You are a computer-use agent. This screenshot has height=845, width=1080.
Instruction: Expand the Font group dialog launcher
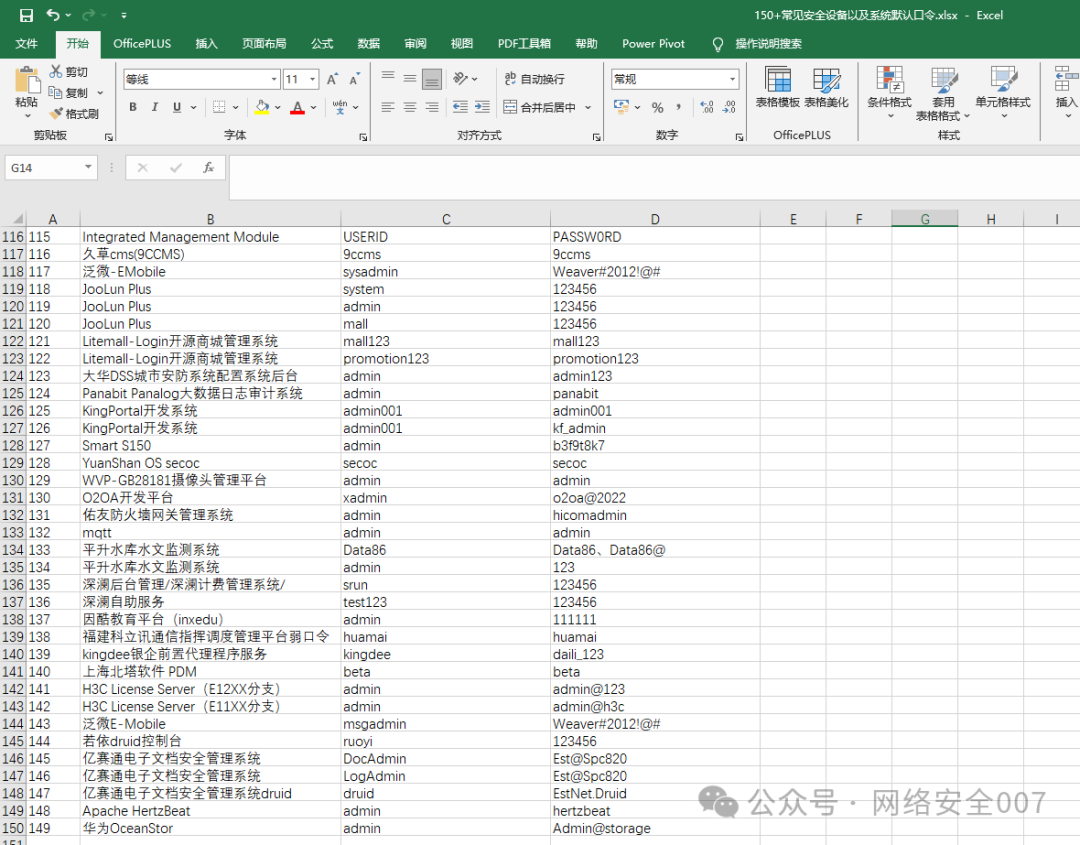point(363,137)
